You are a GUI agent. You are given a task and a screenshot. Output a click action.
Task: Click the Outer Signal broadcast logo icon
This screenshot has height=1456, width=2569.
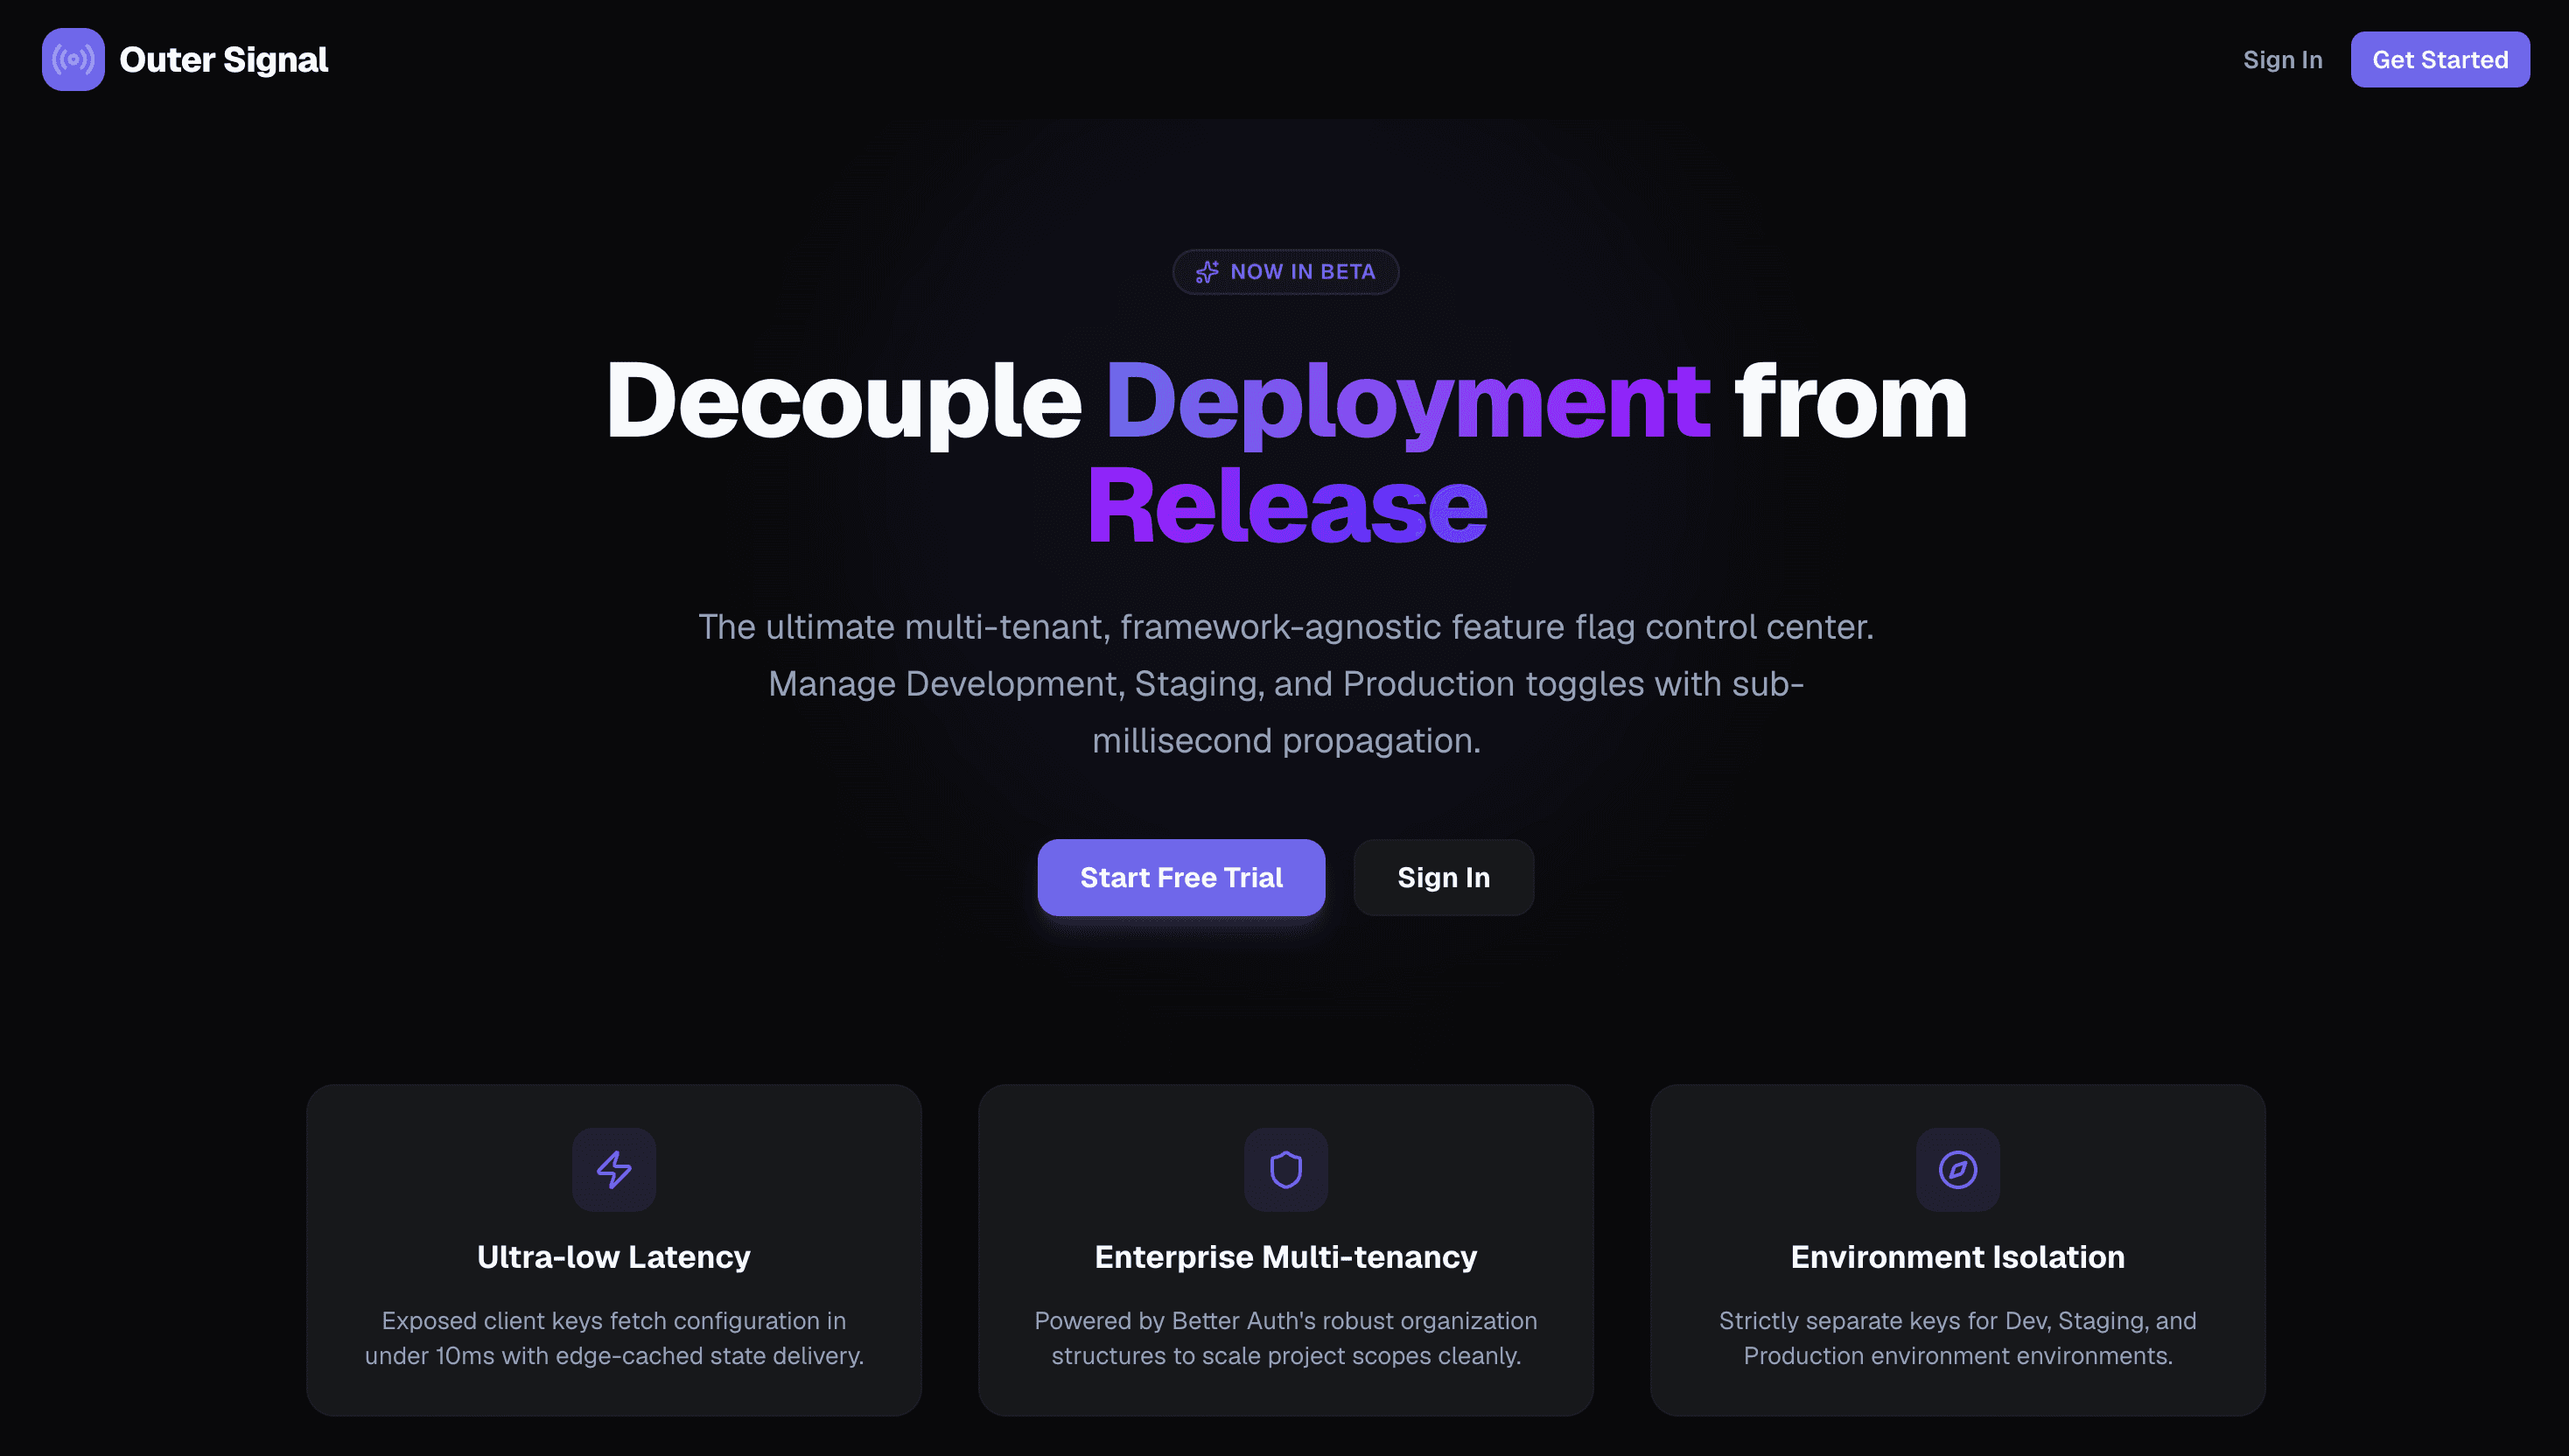[x=73, y=59]
